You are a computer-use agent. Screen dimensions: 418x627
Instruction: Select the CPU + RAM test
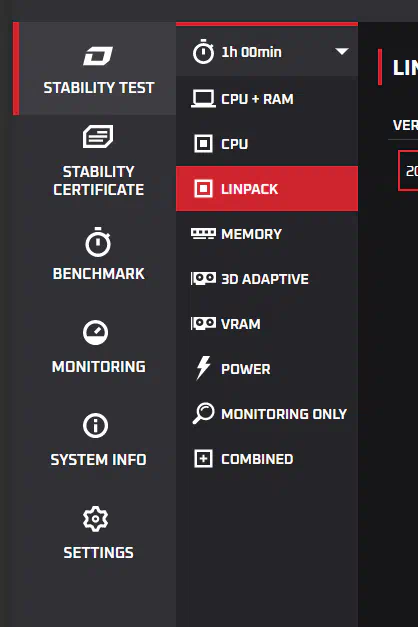point(267,99)
